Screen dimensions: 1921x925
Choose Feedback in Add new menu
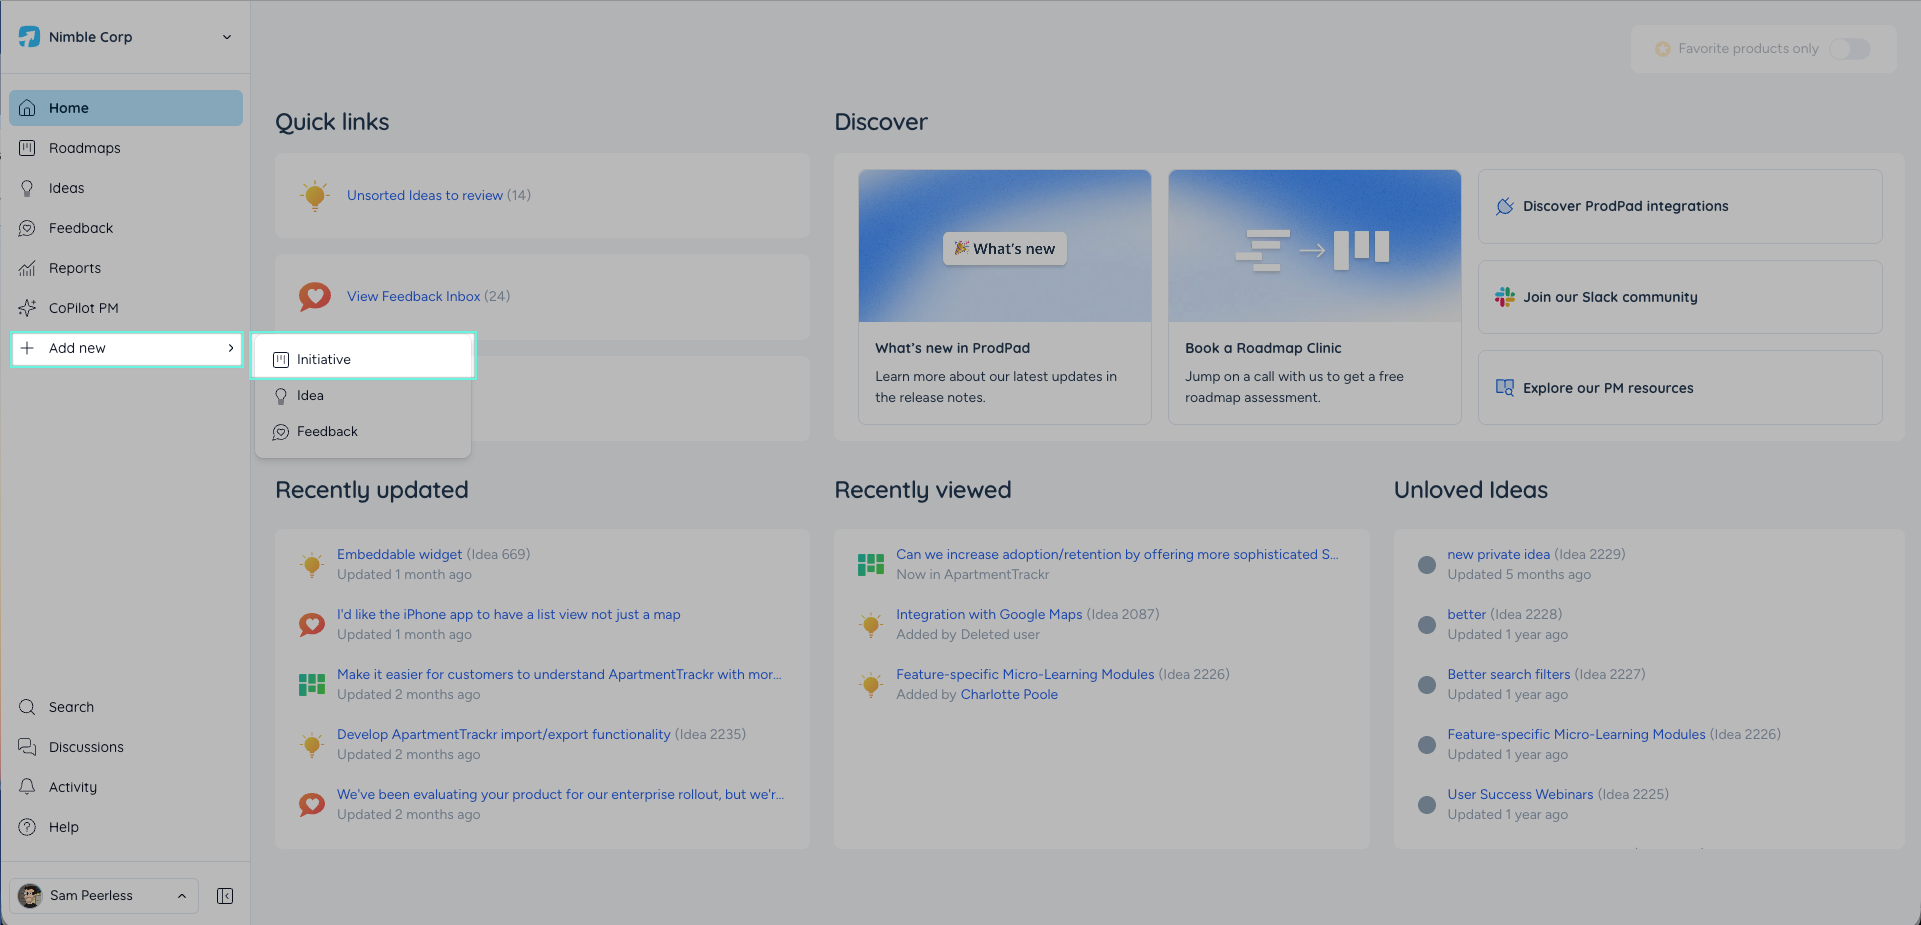(363, 431)
